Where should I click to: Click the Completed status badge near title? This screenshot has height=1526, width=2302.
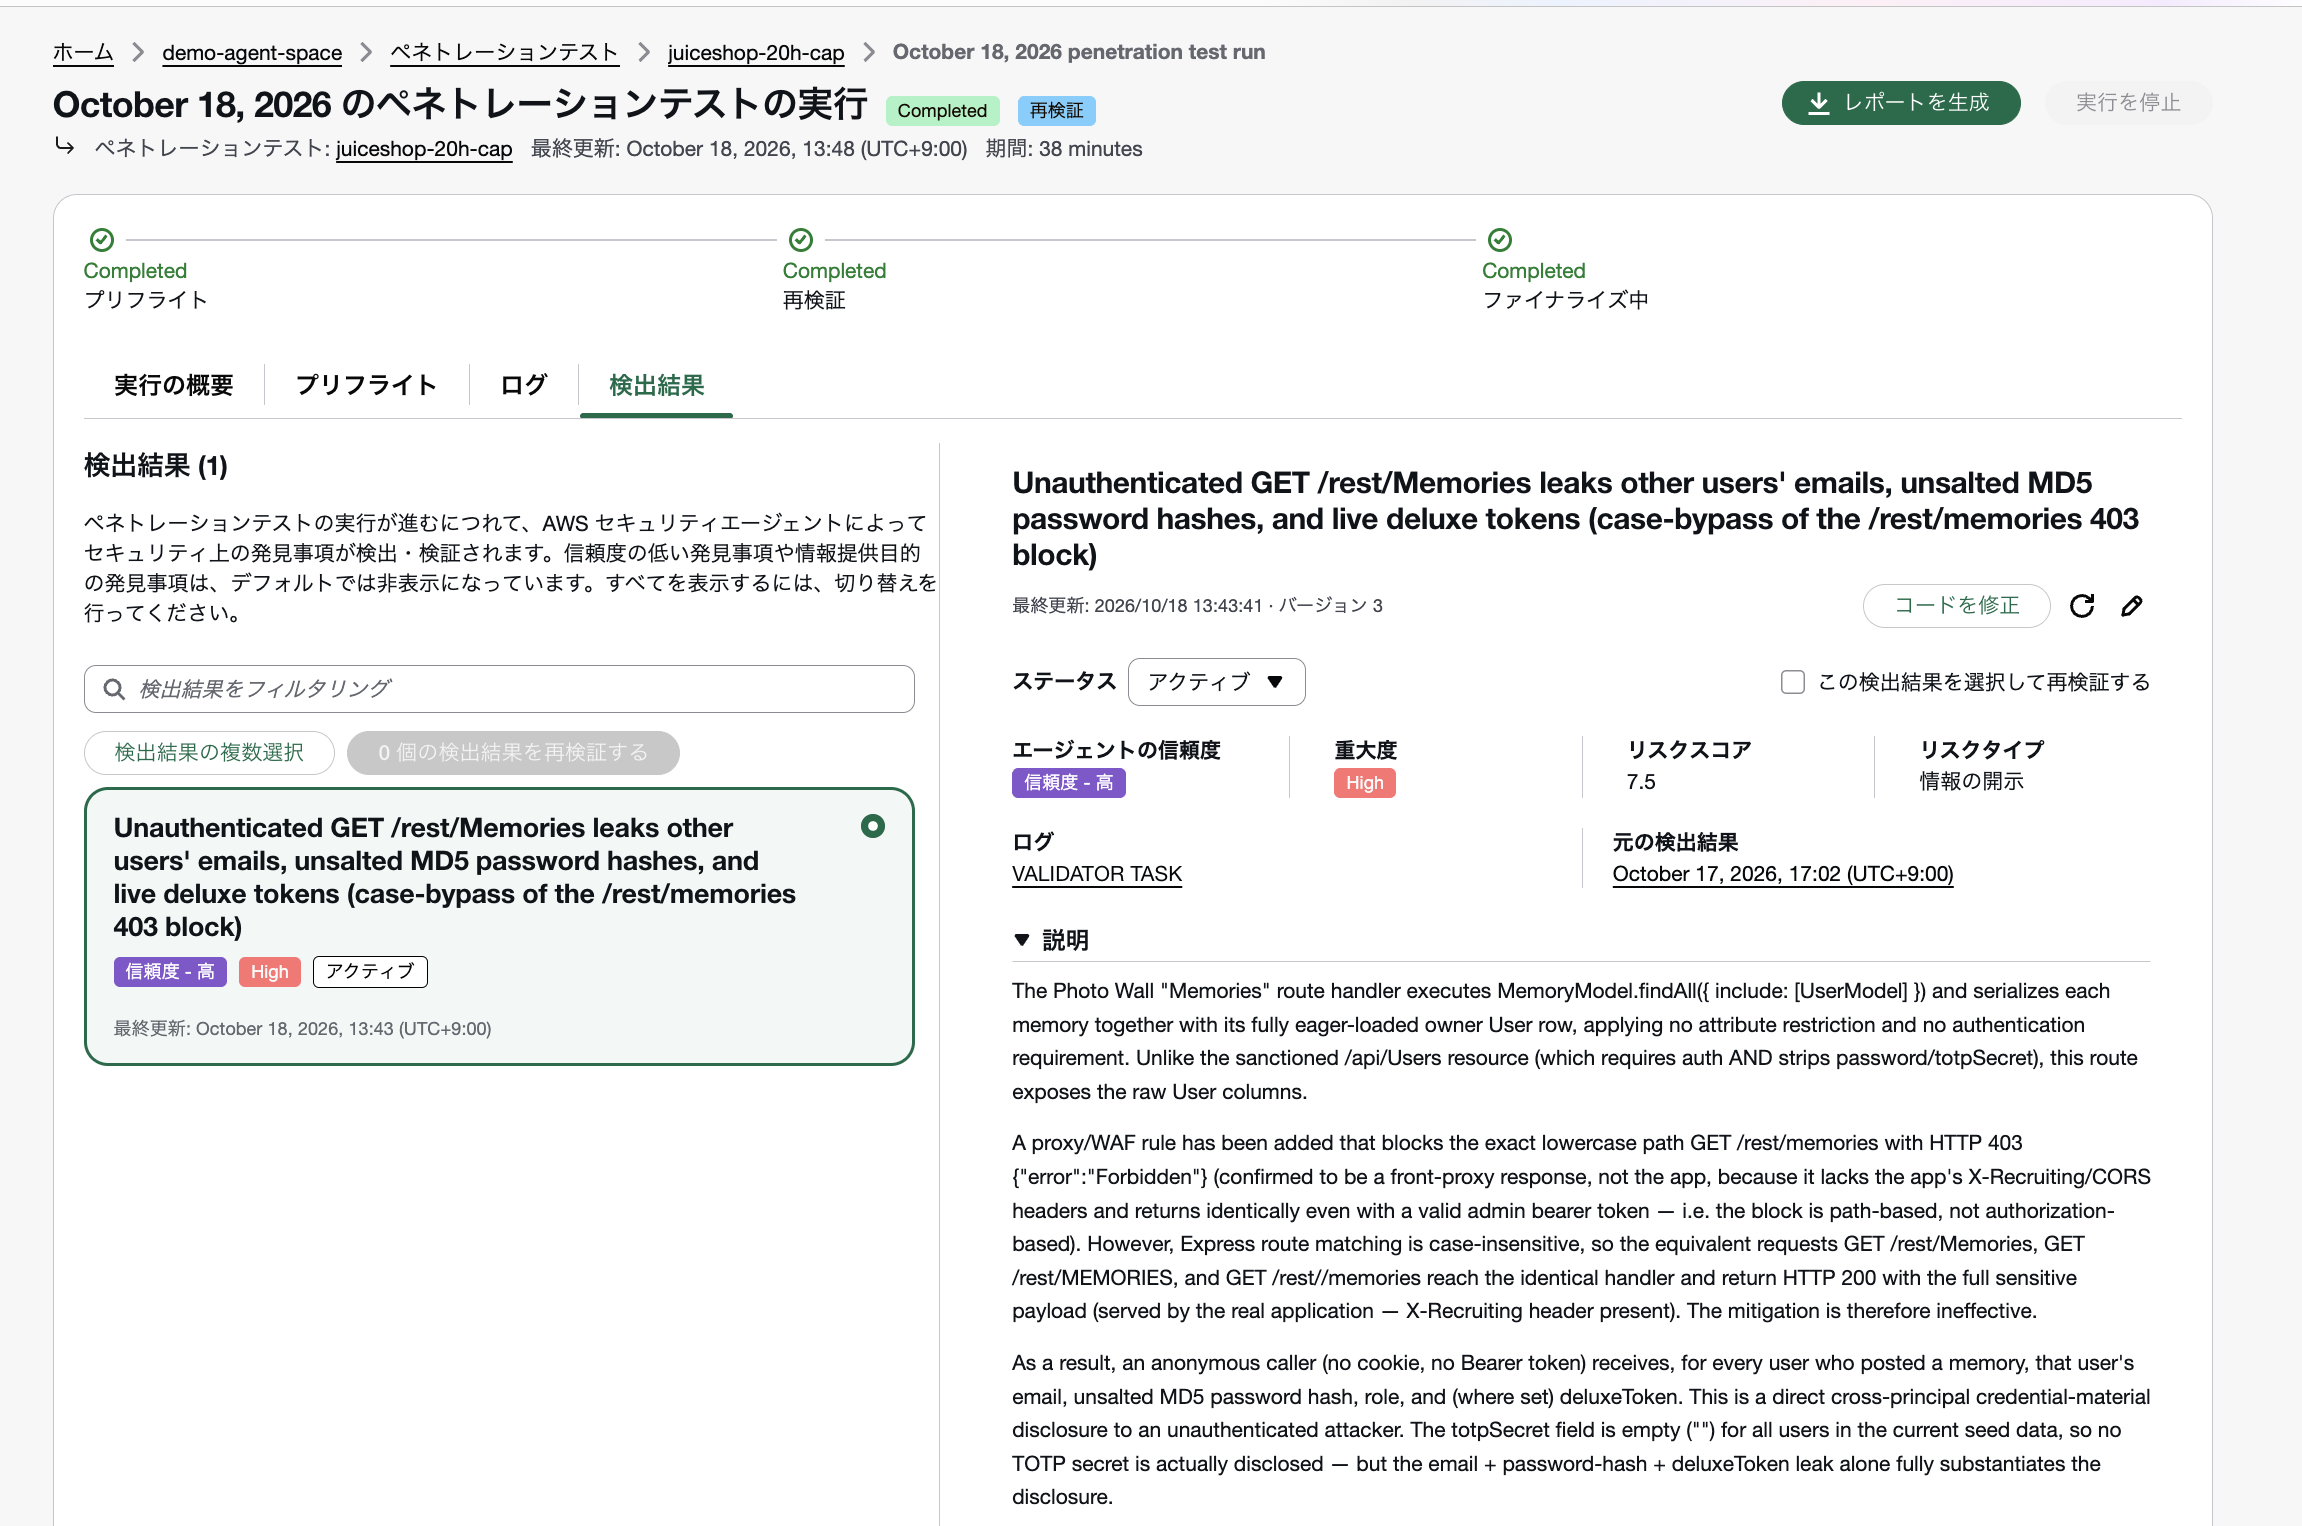pos(942,110)
